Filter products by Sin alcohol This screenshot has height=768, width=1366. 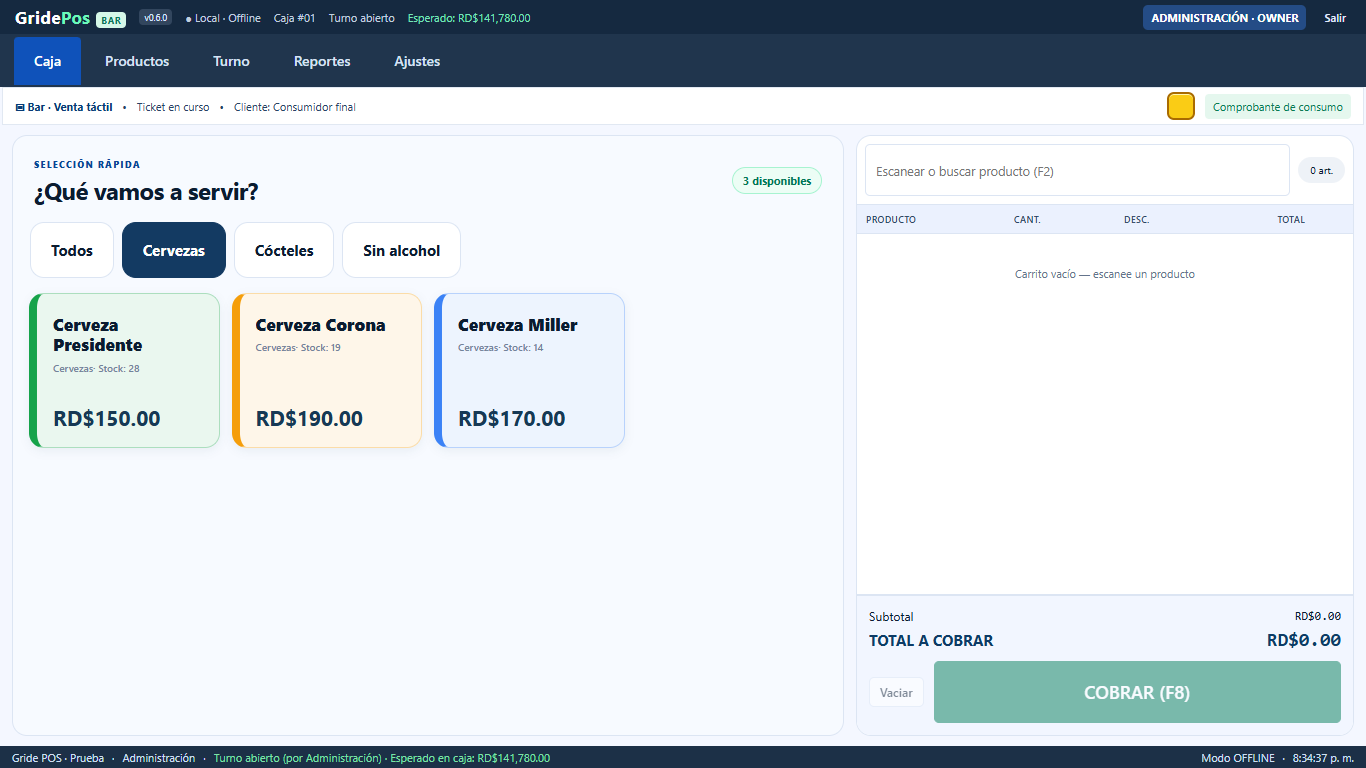click(401, 250)
